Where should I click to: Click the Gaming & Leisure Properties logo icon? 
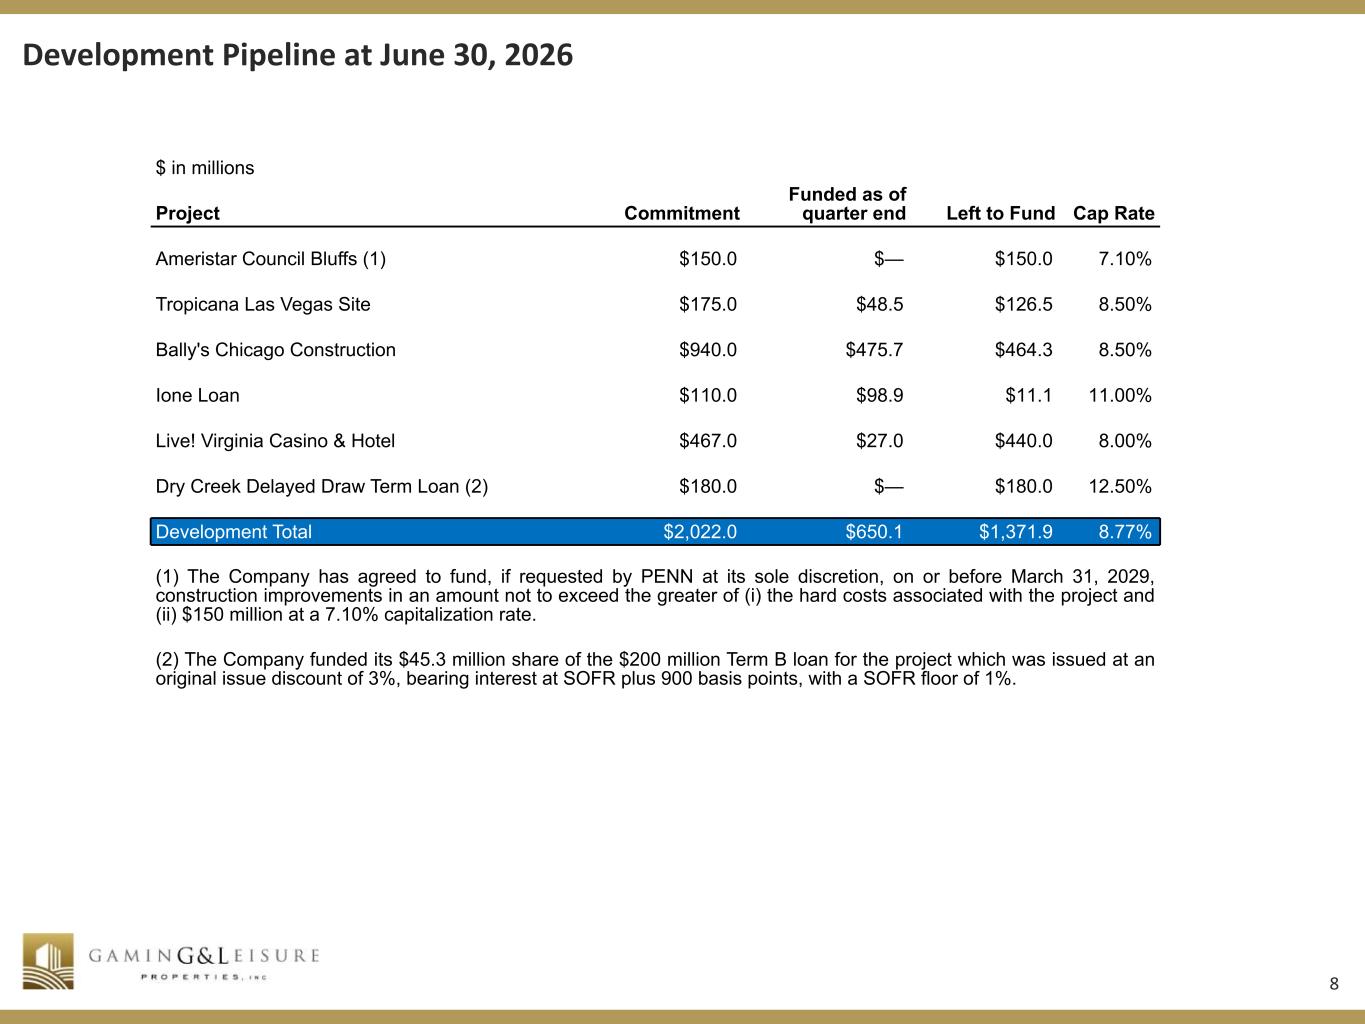pyautogui.click(x=49, y=961)
